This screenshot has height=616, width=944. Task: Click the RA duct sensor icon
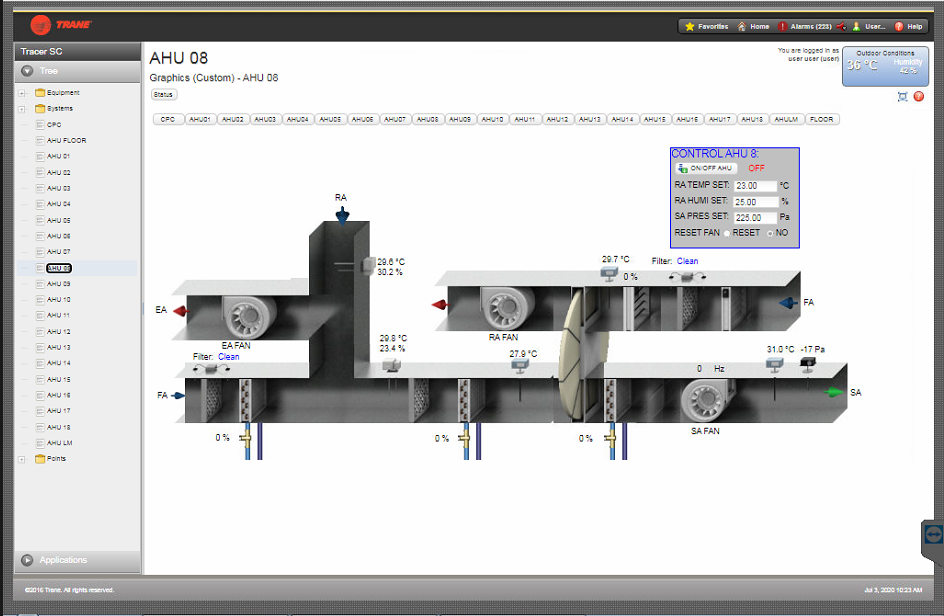click(x=367, y=265)
